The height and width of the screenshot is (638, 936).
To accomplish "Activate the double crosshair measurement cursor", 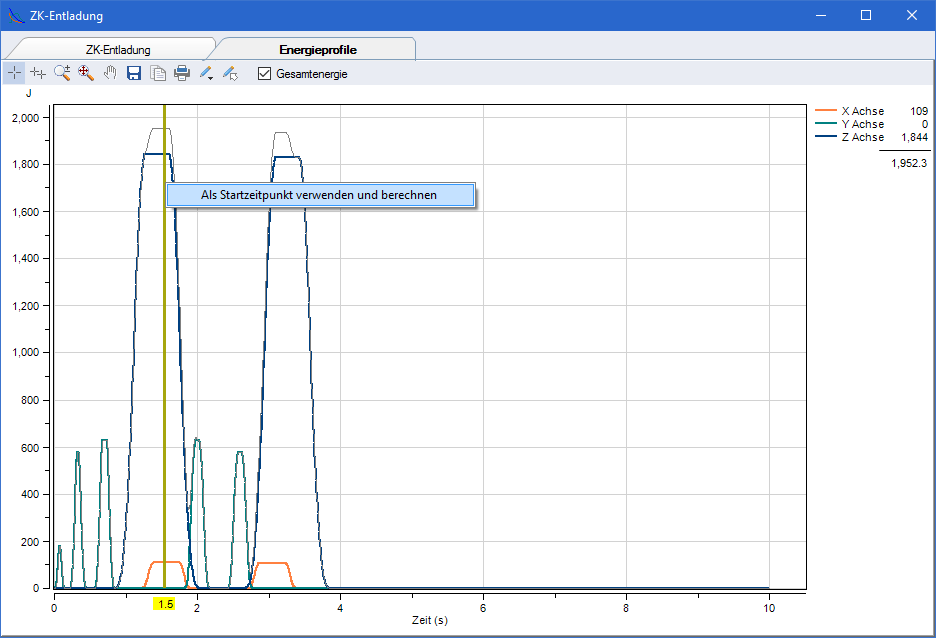I will (x=38, y=73).
